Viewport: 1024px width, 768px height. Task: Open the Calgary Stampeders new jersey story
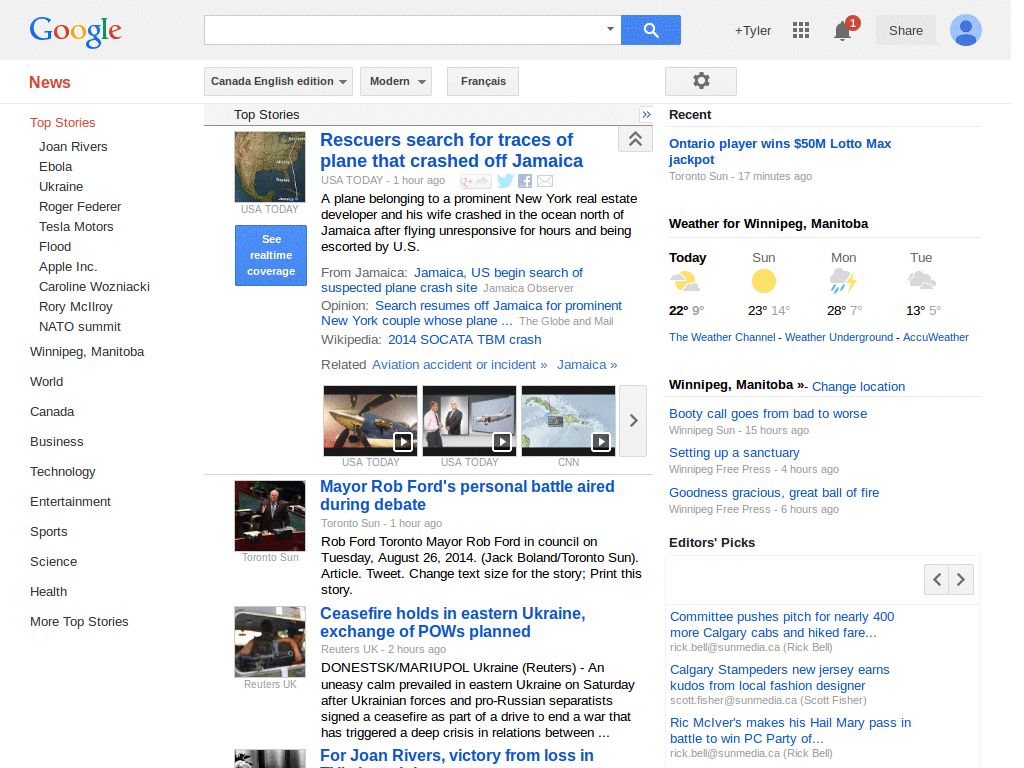(780, 677)
